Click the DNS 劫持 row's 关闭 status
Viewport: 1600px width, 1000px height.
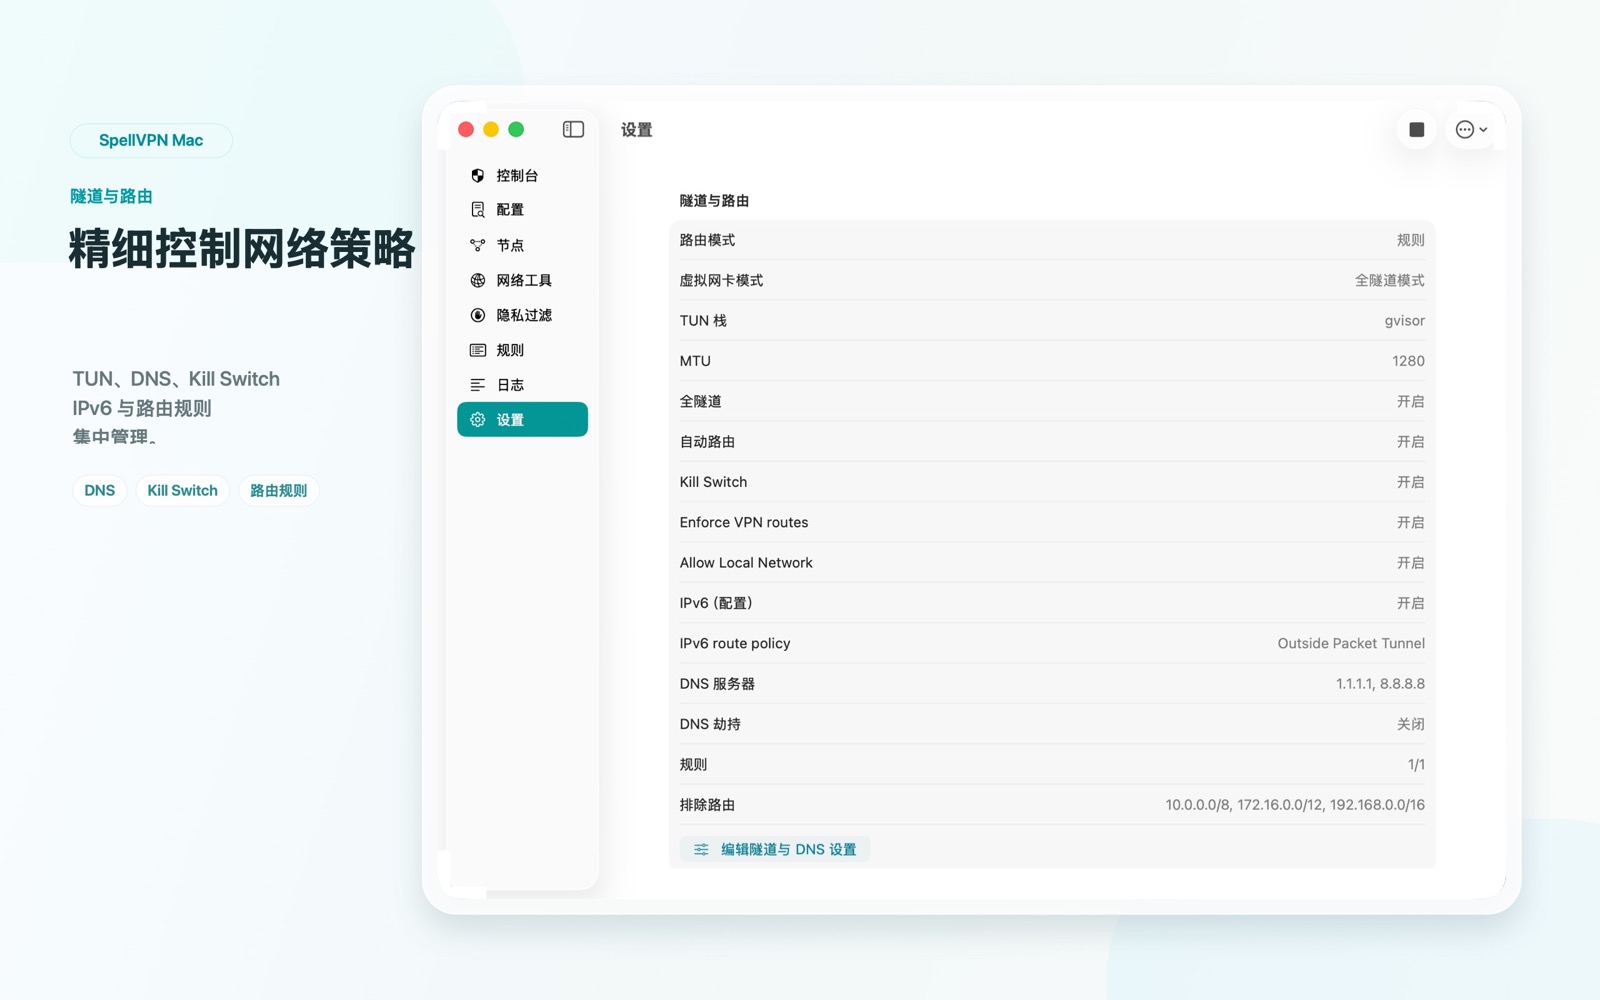[x=1410, y=724]
